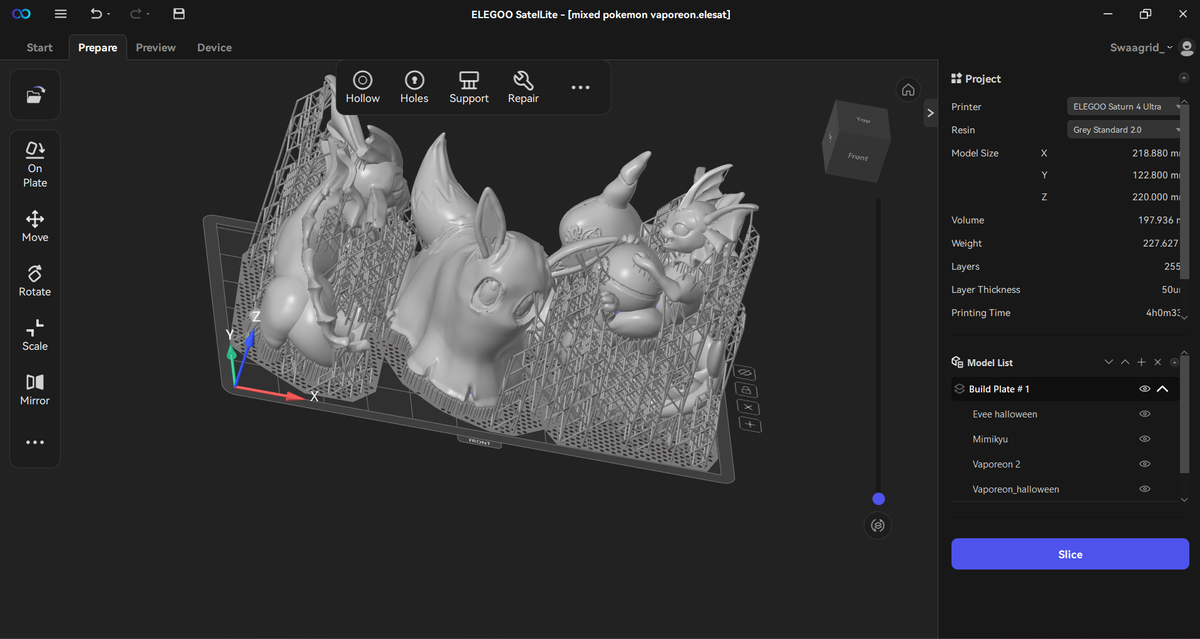The height and width of the screenshot is (639, 1200).
Task: Switch to the Preview tab
Action: click(156, 47)
